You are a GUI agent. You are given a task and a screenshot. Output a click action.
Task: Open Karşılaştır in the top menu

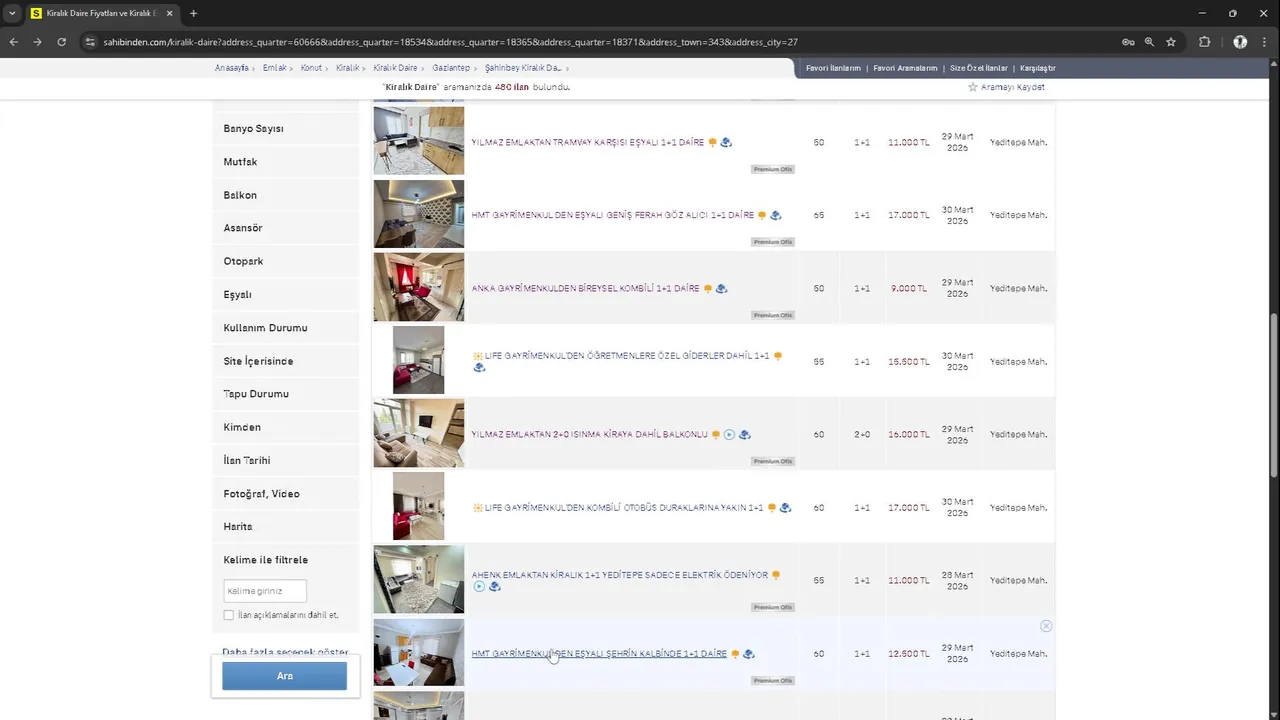(1038, 68)
